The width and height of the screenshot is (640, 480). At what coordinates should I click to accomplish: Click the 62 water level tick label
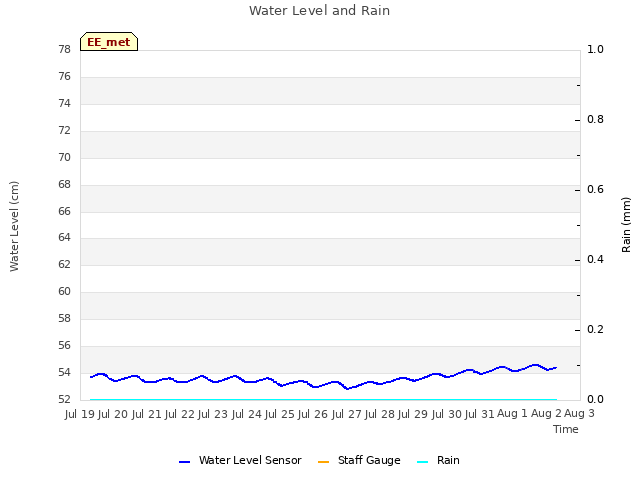point(64,264)
